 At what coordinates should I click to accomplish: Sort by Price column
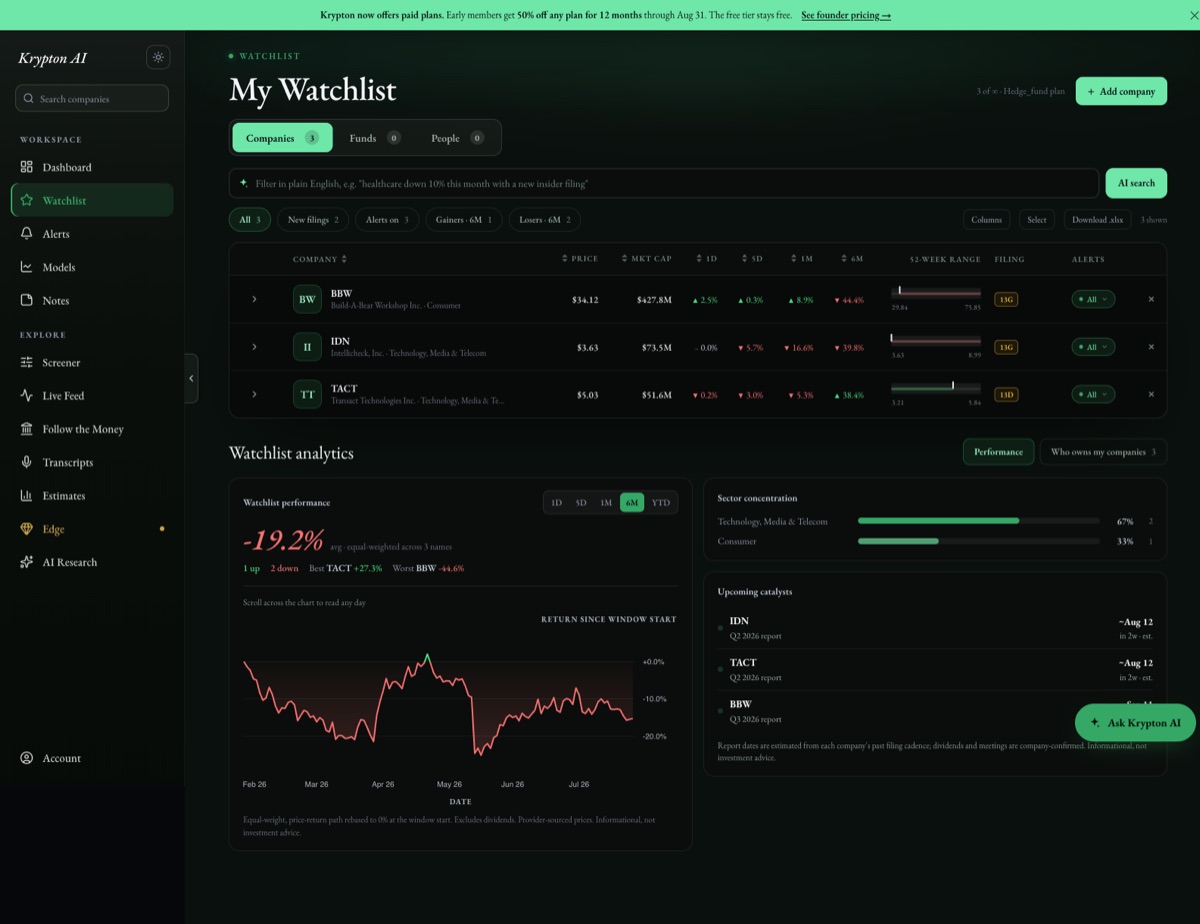(x=580, y=259)
